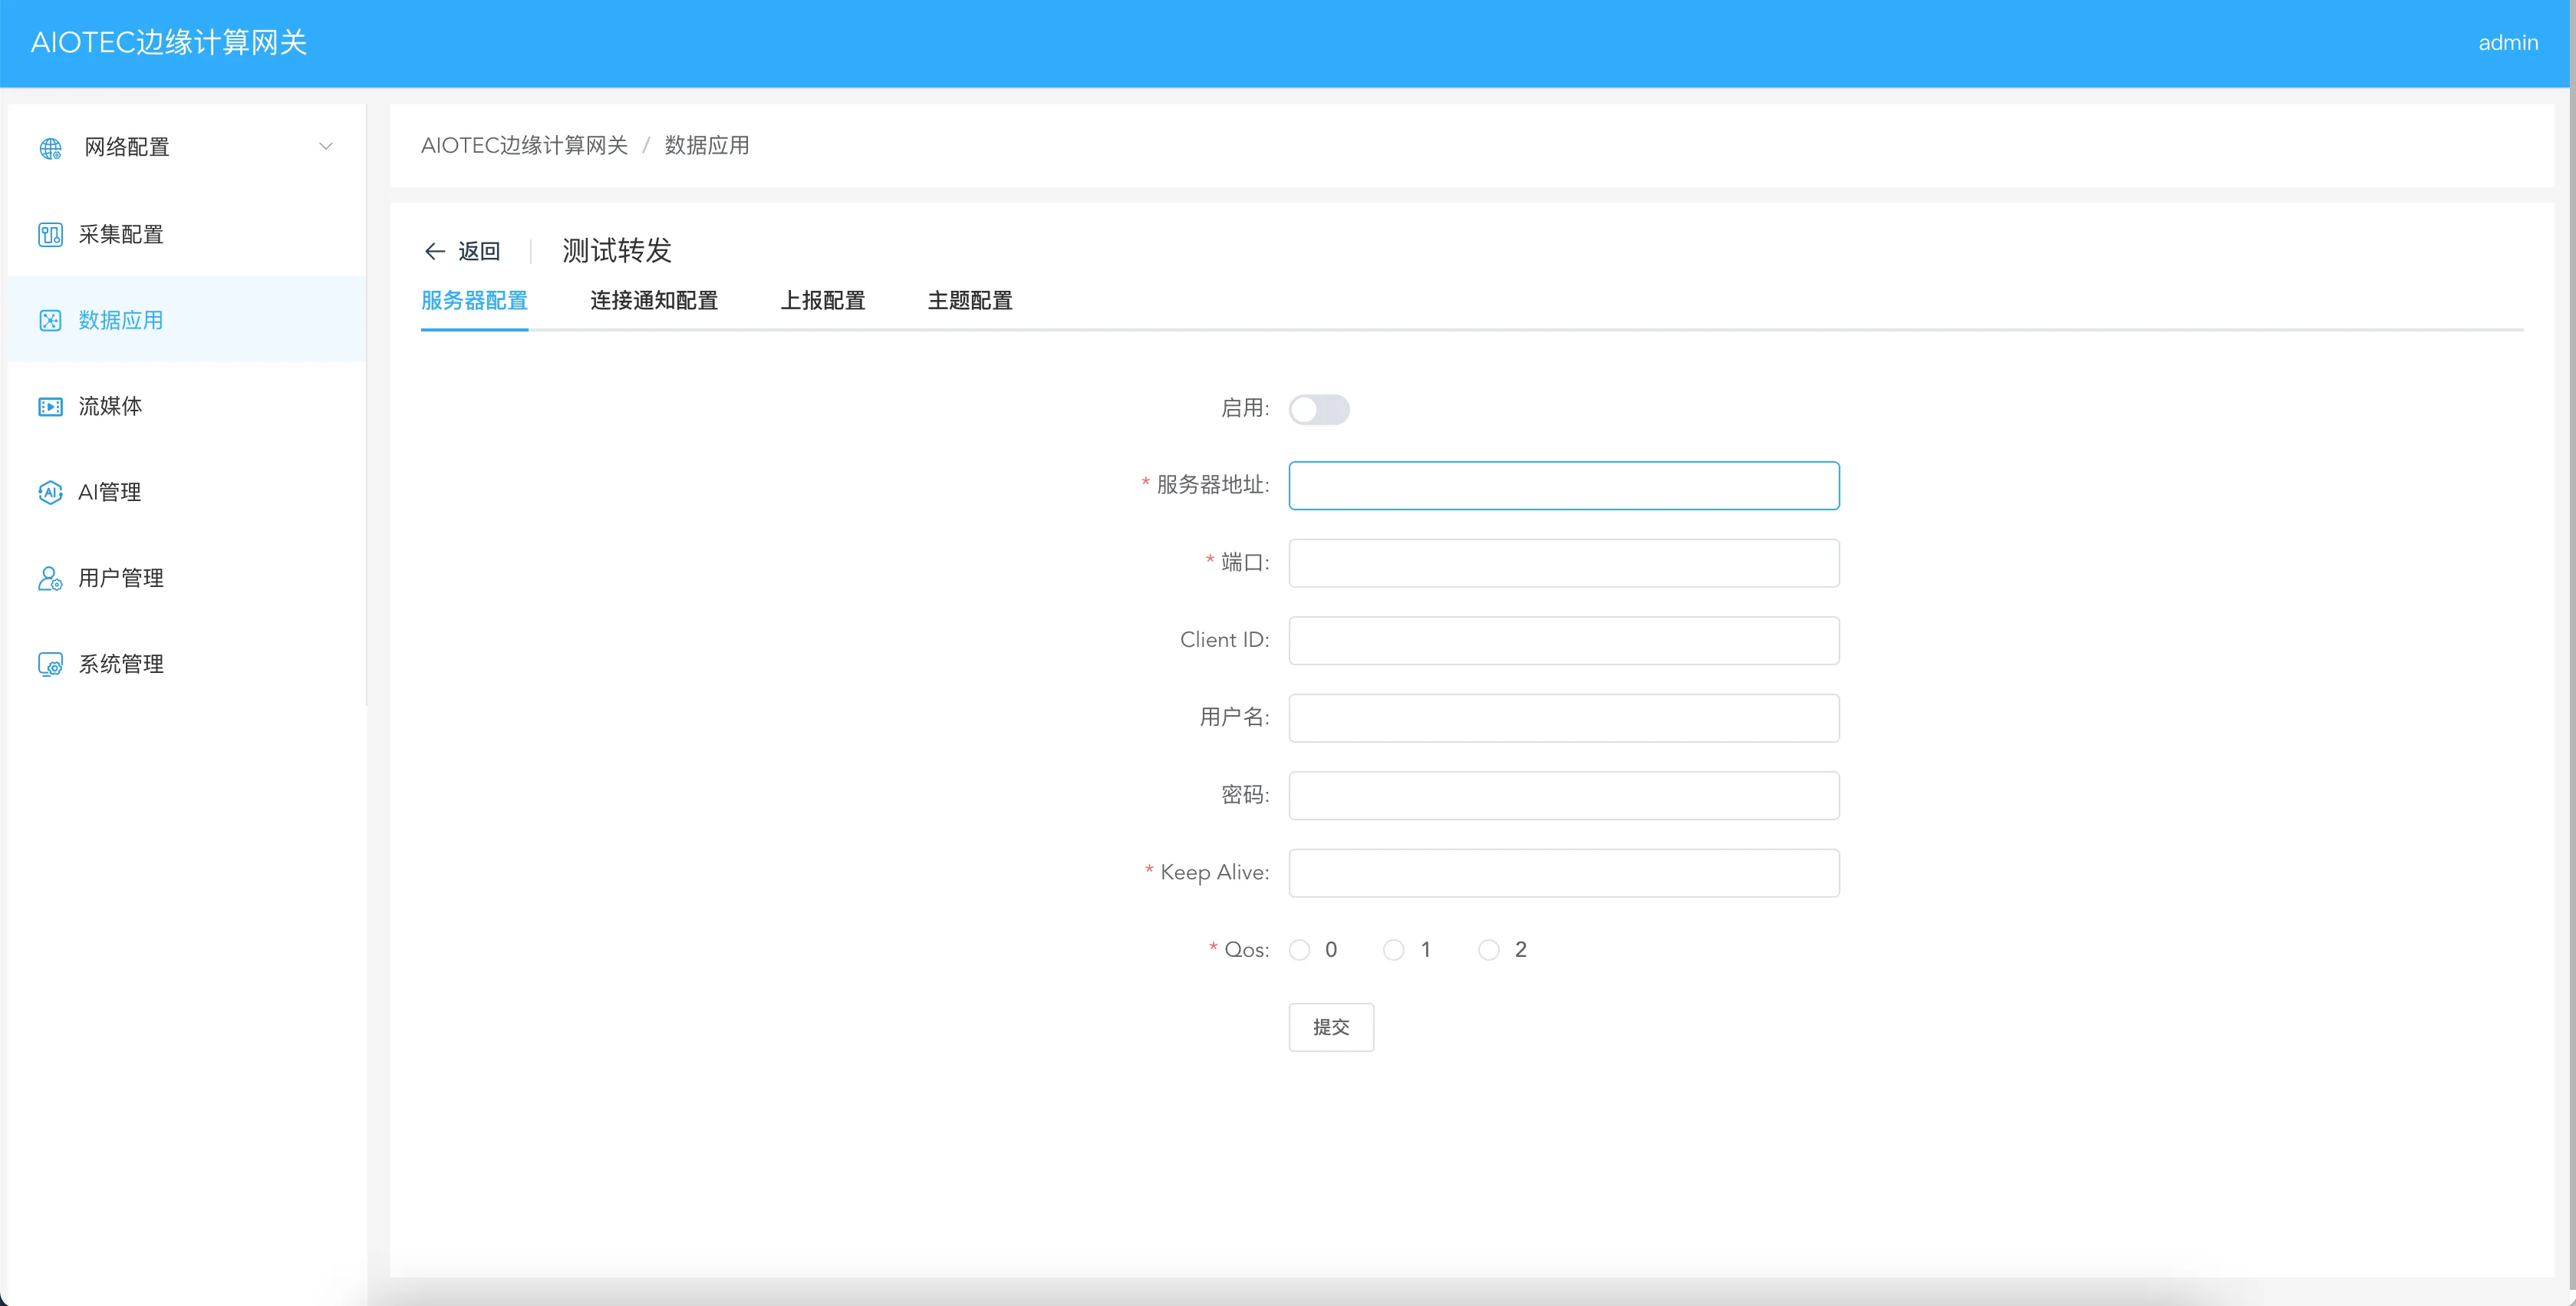Screen dimensions: 2576x1306
Task: Toggle the 启用 switch on
Action: coord(1318,409)
